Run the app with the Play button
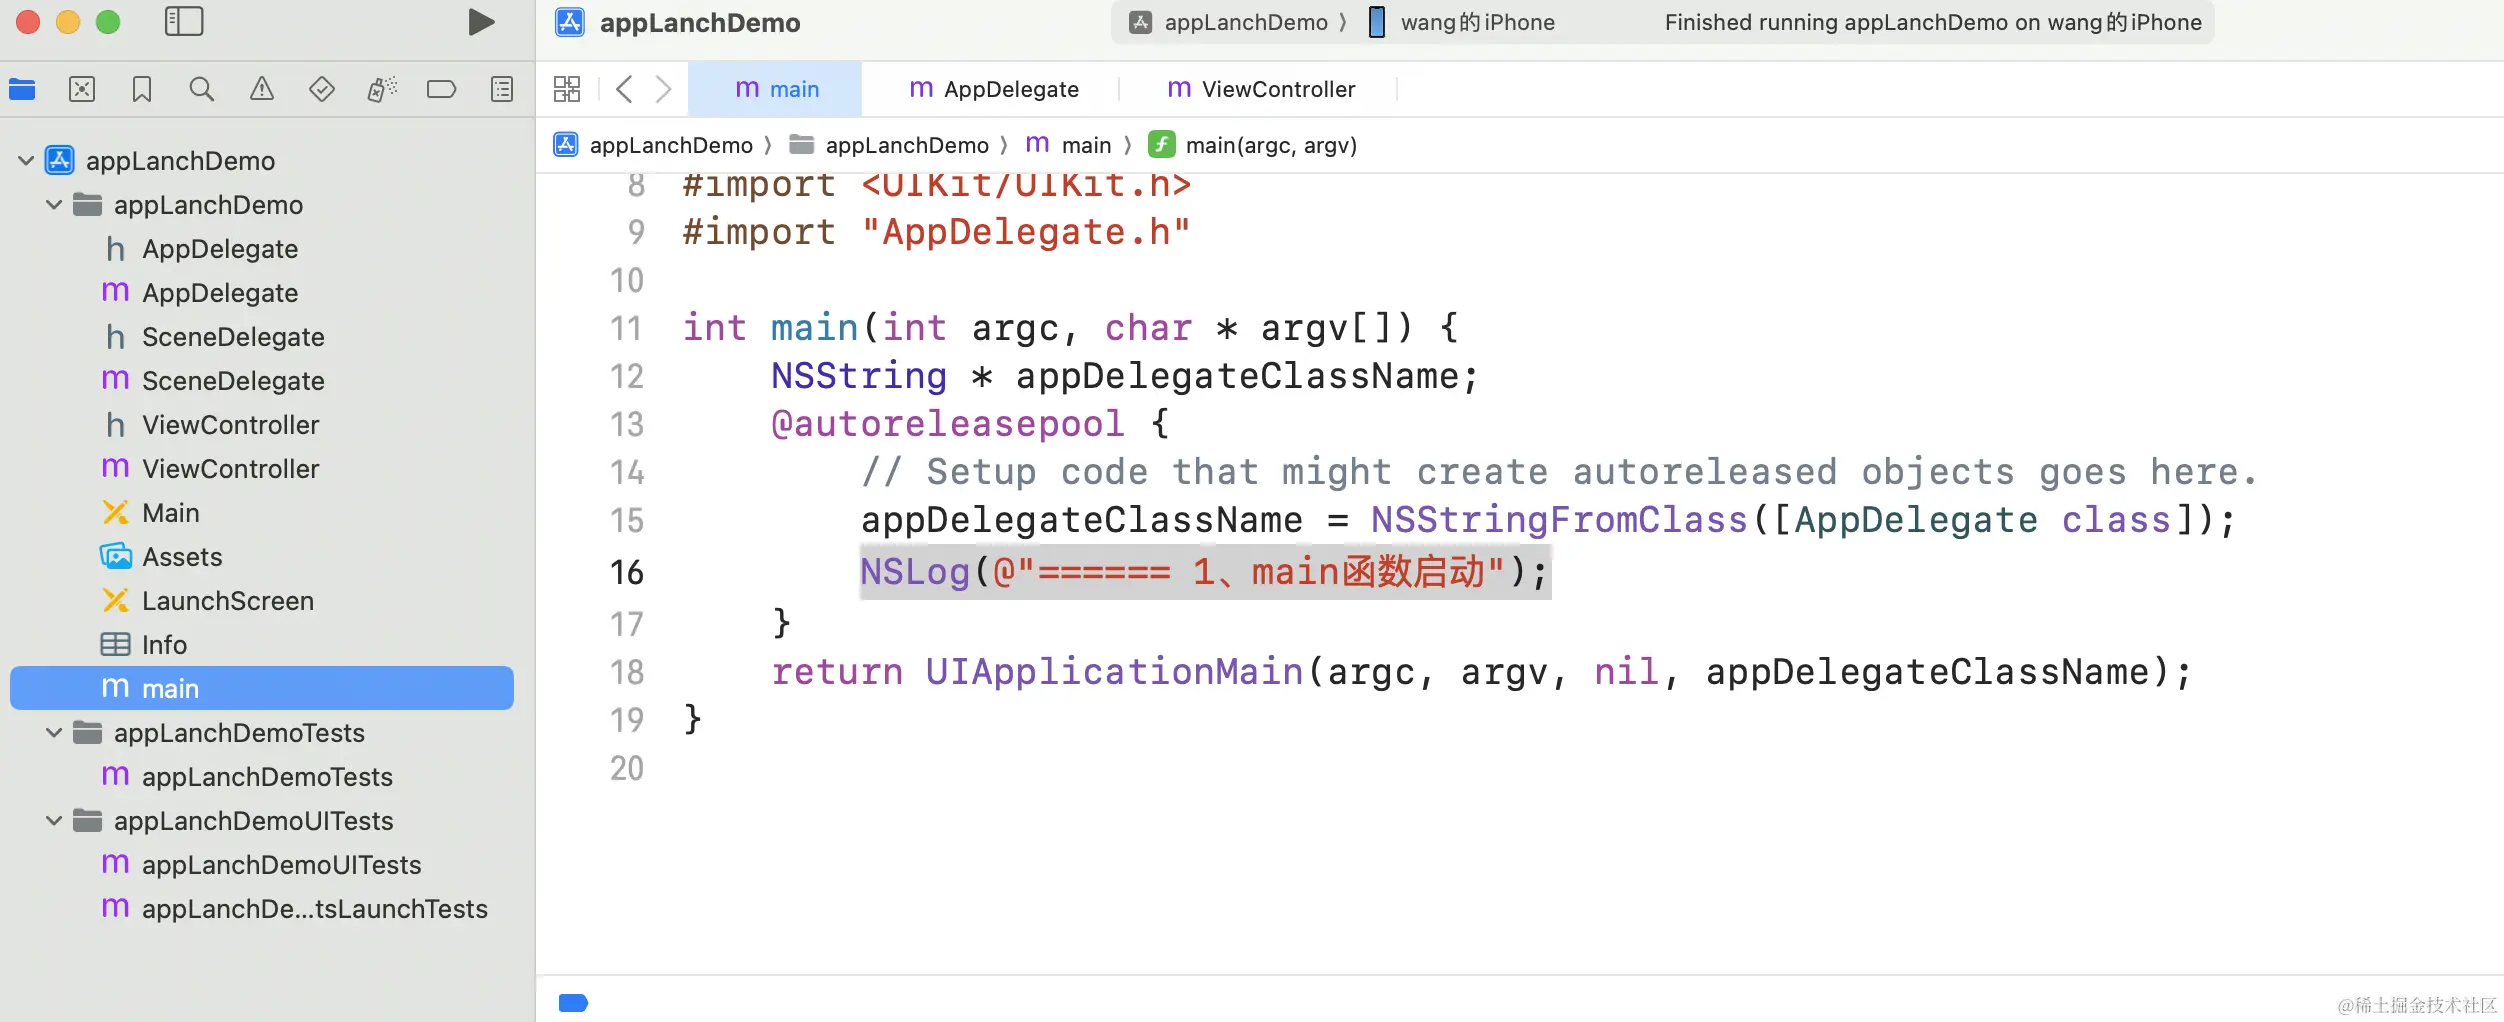The image size is (2504, 1022). 481,22
